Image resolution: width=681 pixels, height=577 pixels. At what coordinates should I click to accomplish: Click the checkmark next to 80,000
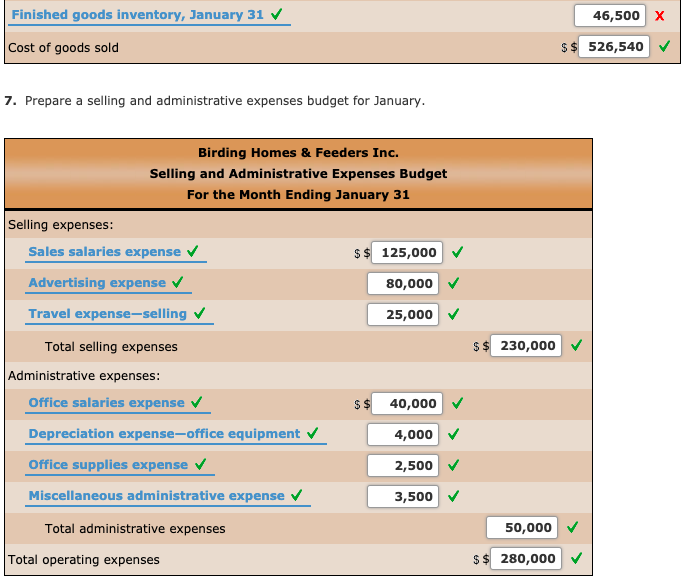click(x=453, y=283)
